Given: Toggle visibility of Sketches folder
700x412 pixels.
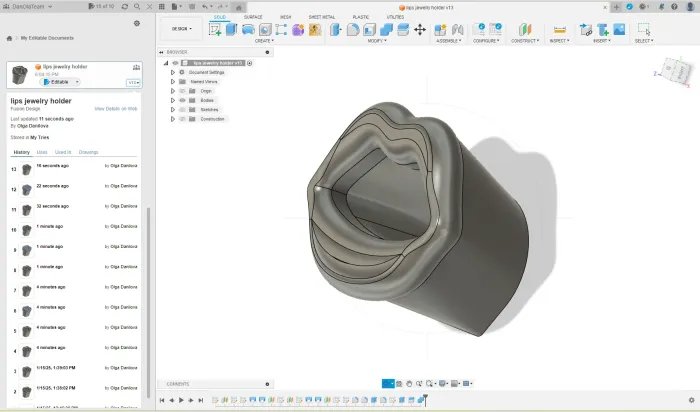Looking at the screenshot, I should pos(182,110).
